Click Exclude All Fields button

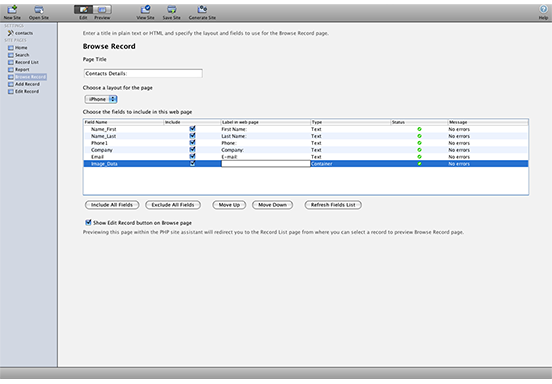coord(173,205)
